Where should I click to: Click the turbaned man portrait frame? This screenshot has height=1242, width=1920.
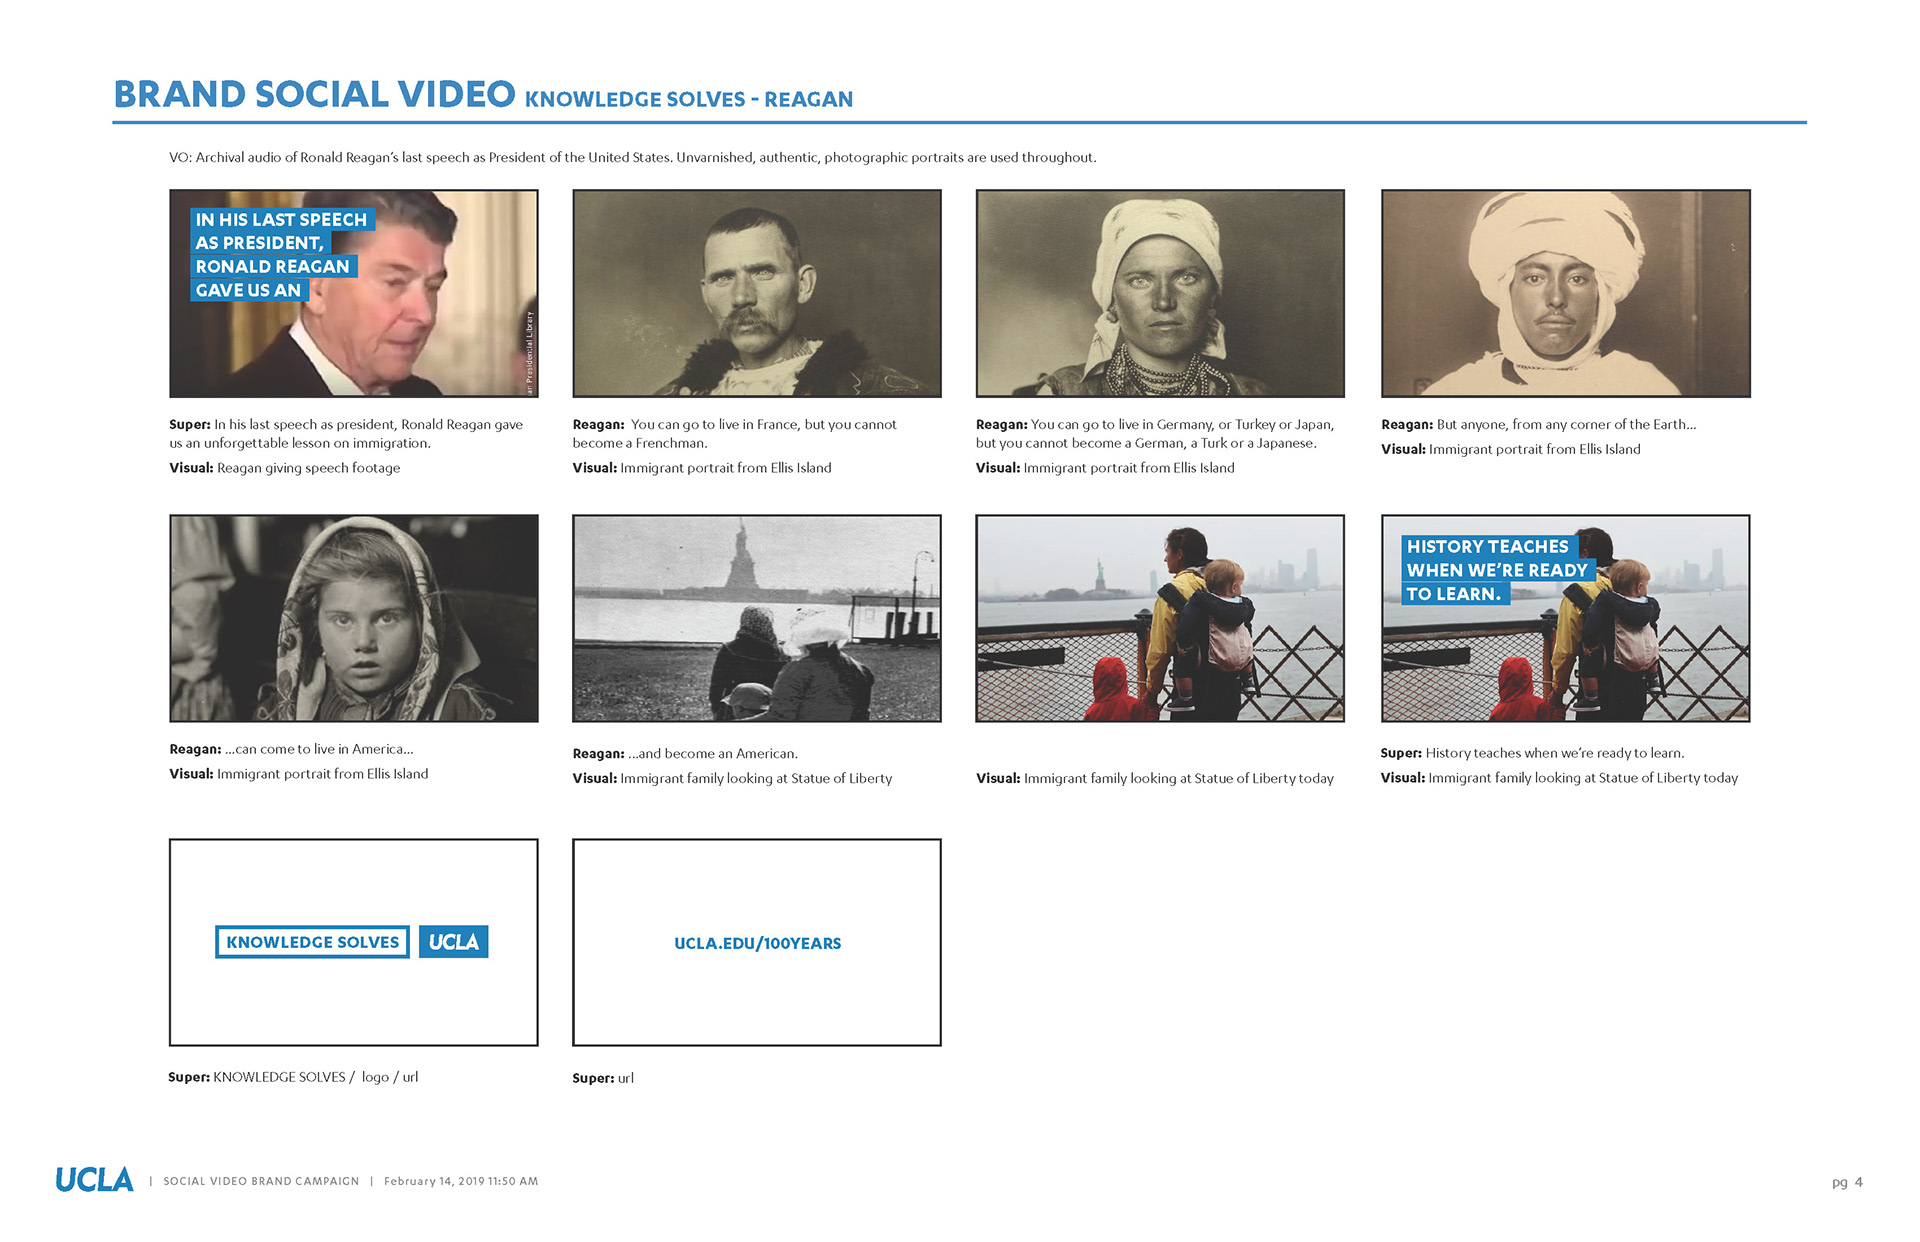click(1566, 293)
